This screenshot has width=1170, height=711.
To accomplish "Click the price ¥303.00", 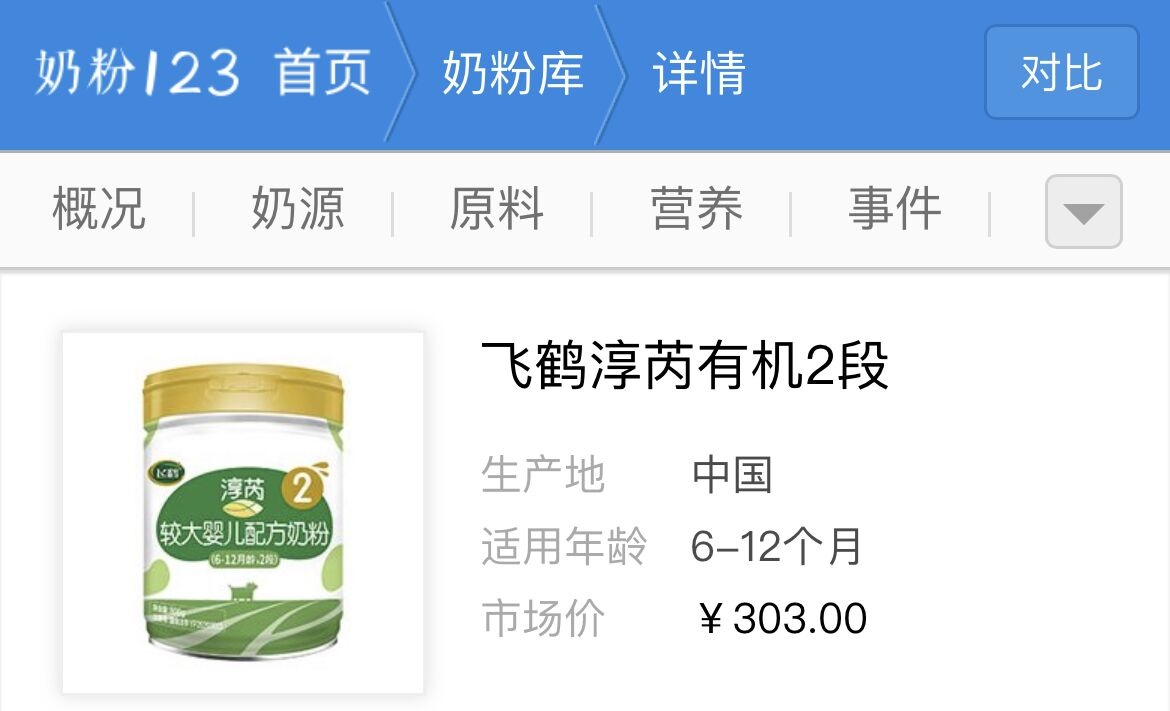I will [783, 618].
